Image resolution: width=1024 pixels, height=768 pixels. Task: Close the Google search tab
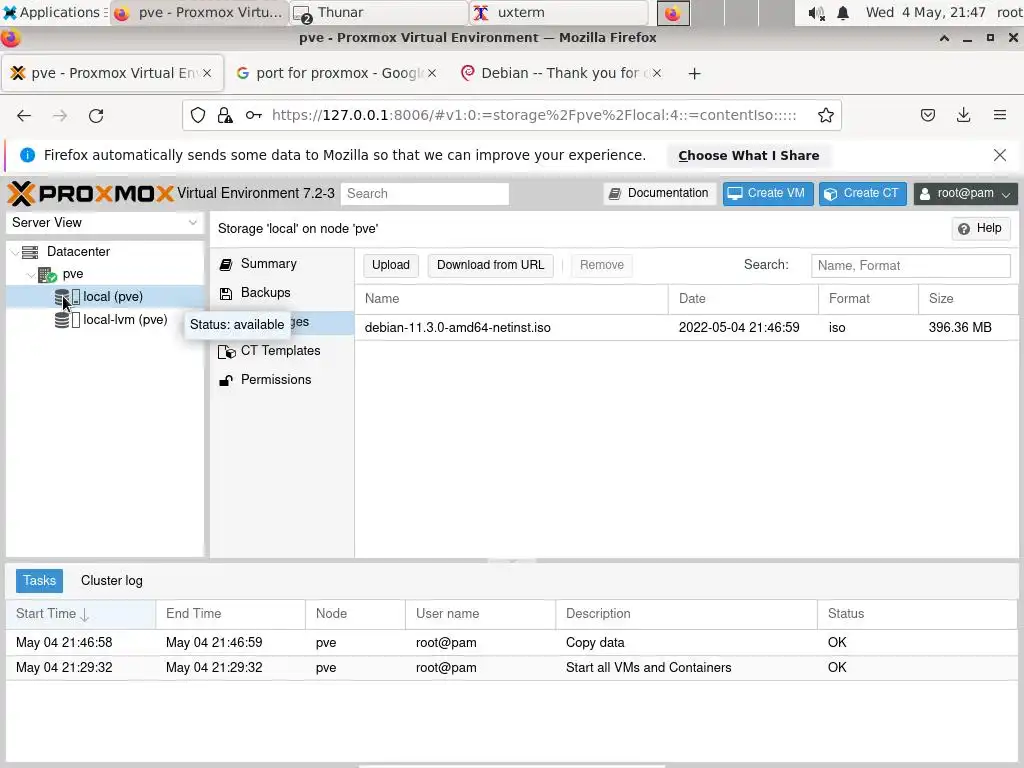(432, 73)
